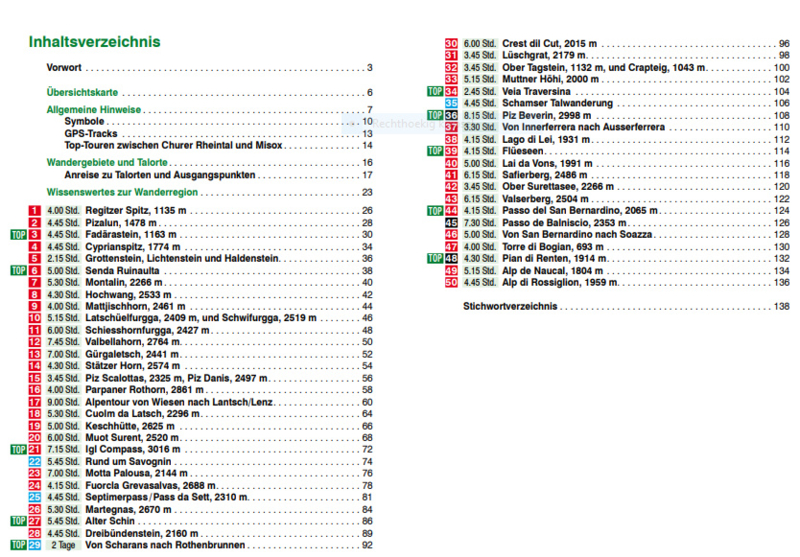Select Mattjischhorn, 2461 m entry

[135, 307]
